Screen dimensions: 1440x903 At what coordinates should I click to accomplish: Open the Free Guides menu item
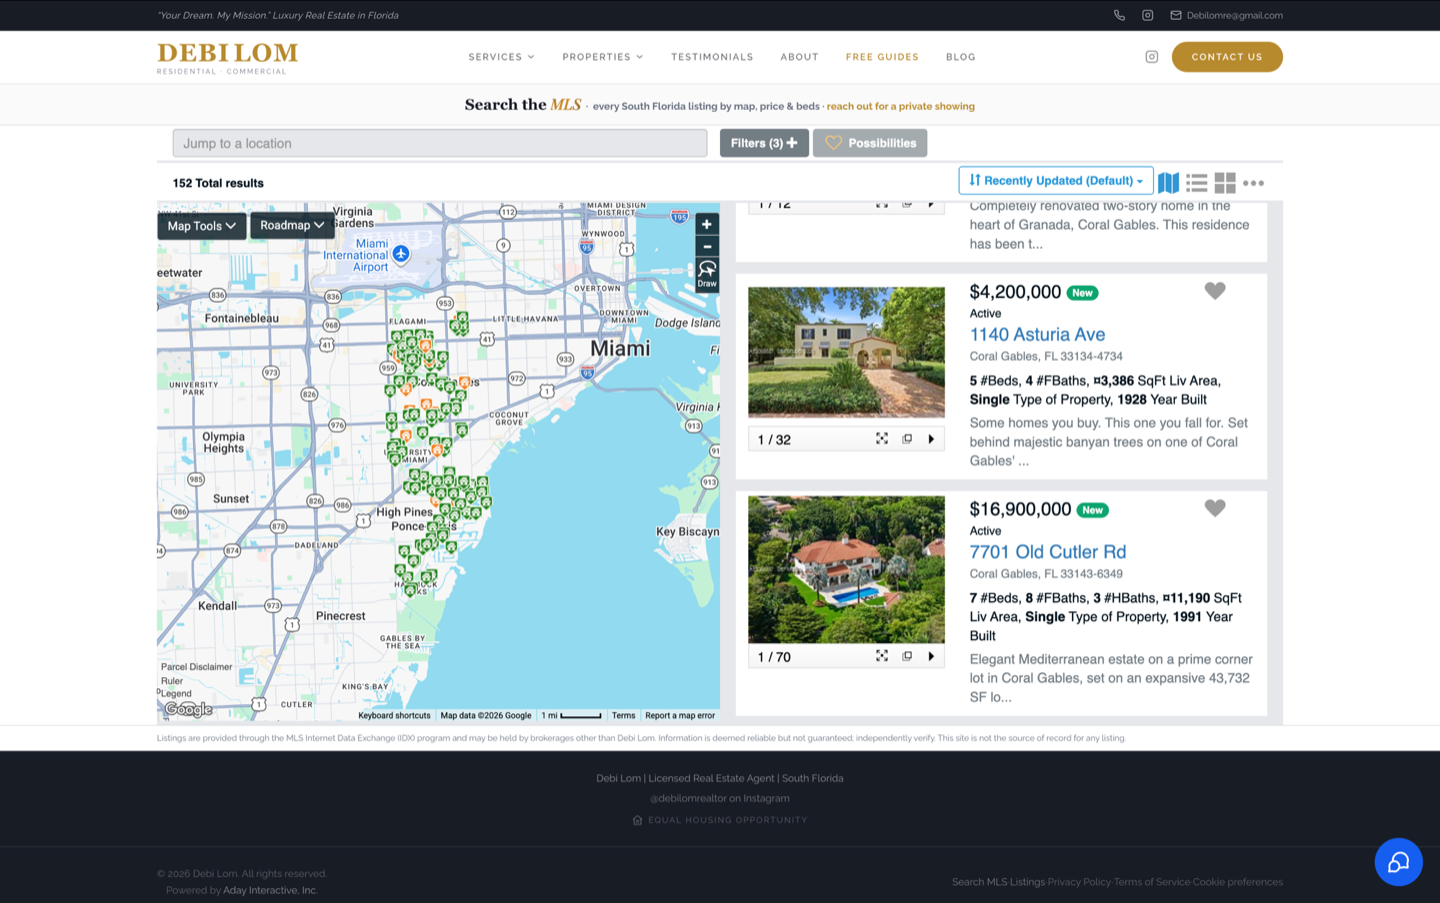point(882,57)
